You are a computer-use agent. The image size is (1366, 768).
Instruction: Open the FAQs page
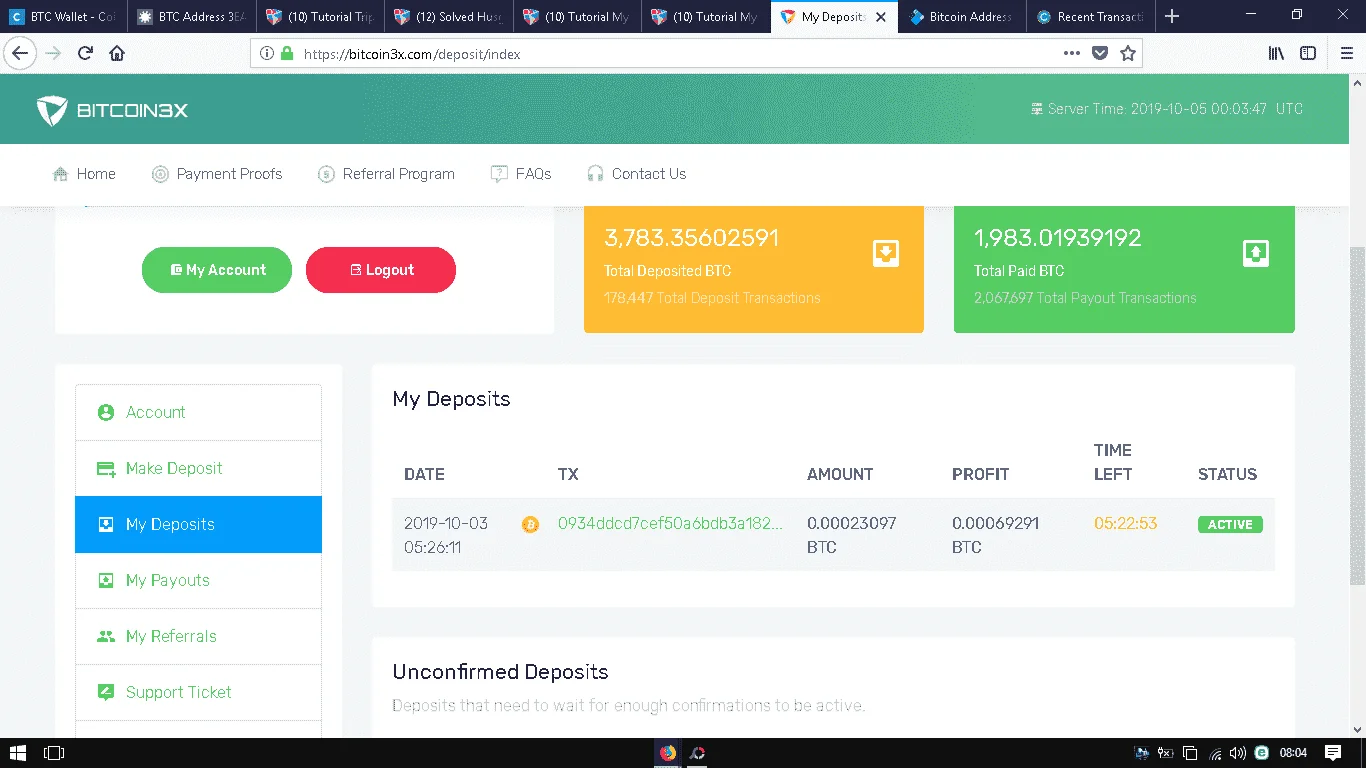(521, 174)
